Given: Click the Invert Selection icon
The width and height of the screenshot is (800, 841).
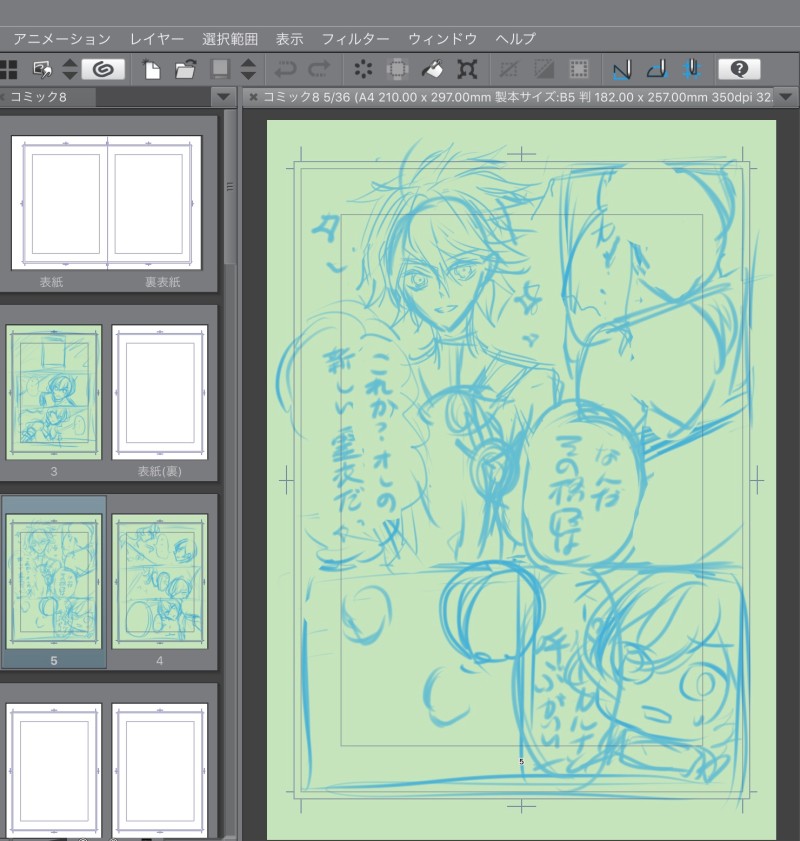Looking at the screenshot, I should pyautogui.click(x=544, y=69).
